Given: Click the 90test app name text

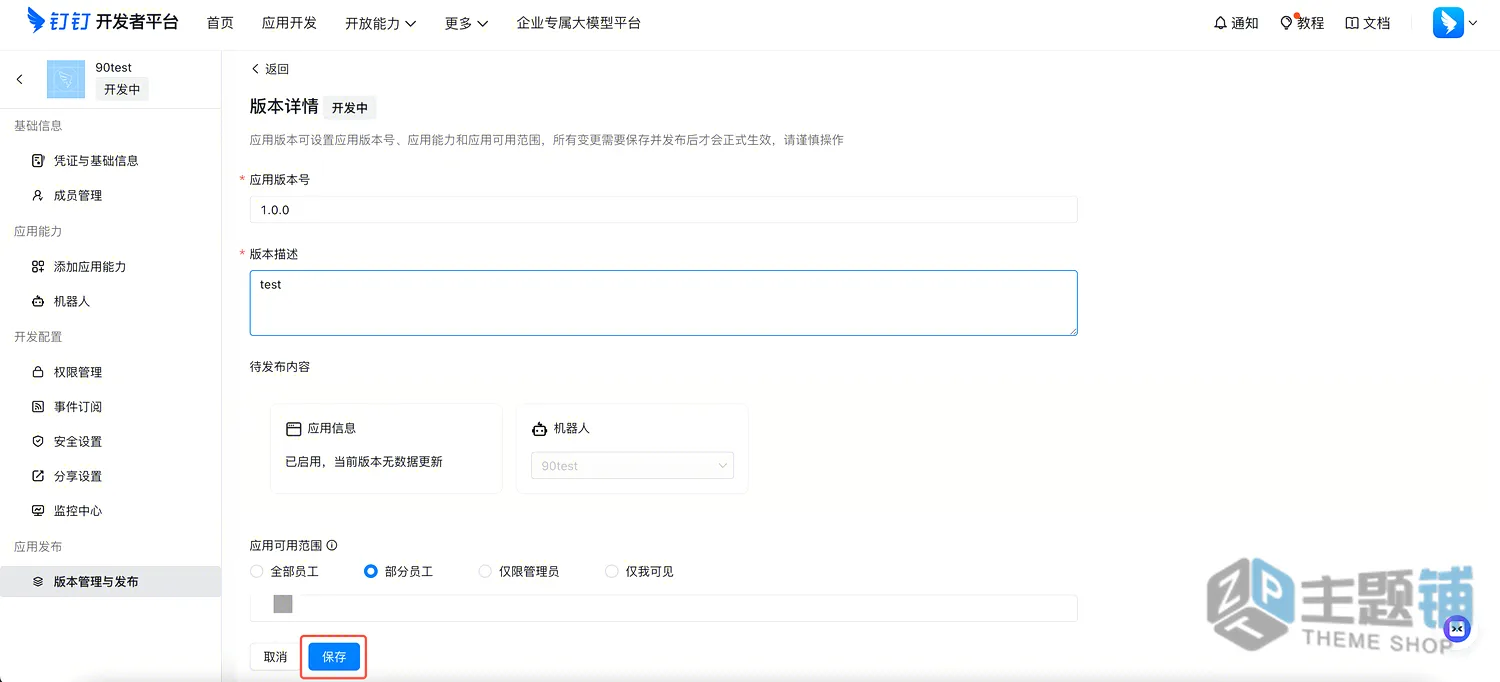Looking at the screenshot, I should tap(114, 68).
